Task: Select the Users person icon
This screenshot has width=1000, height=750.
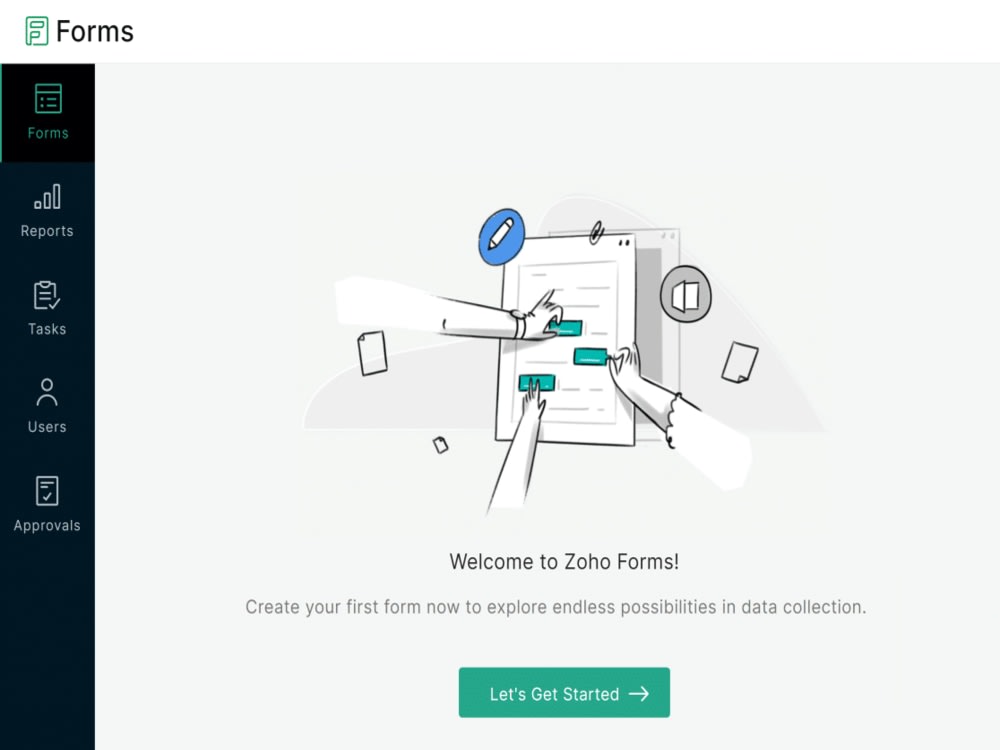Action: point(47,394)
